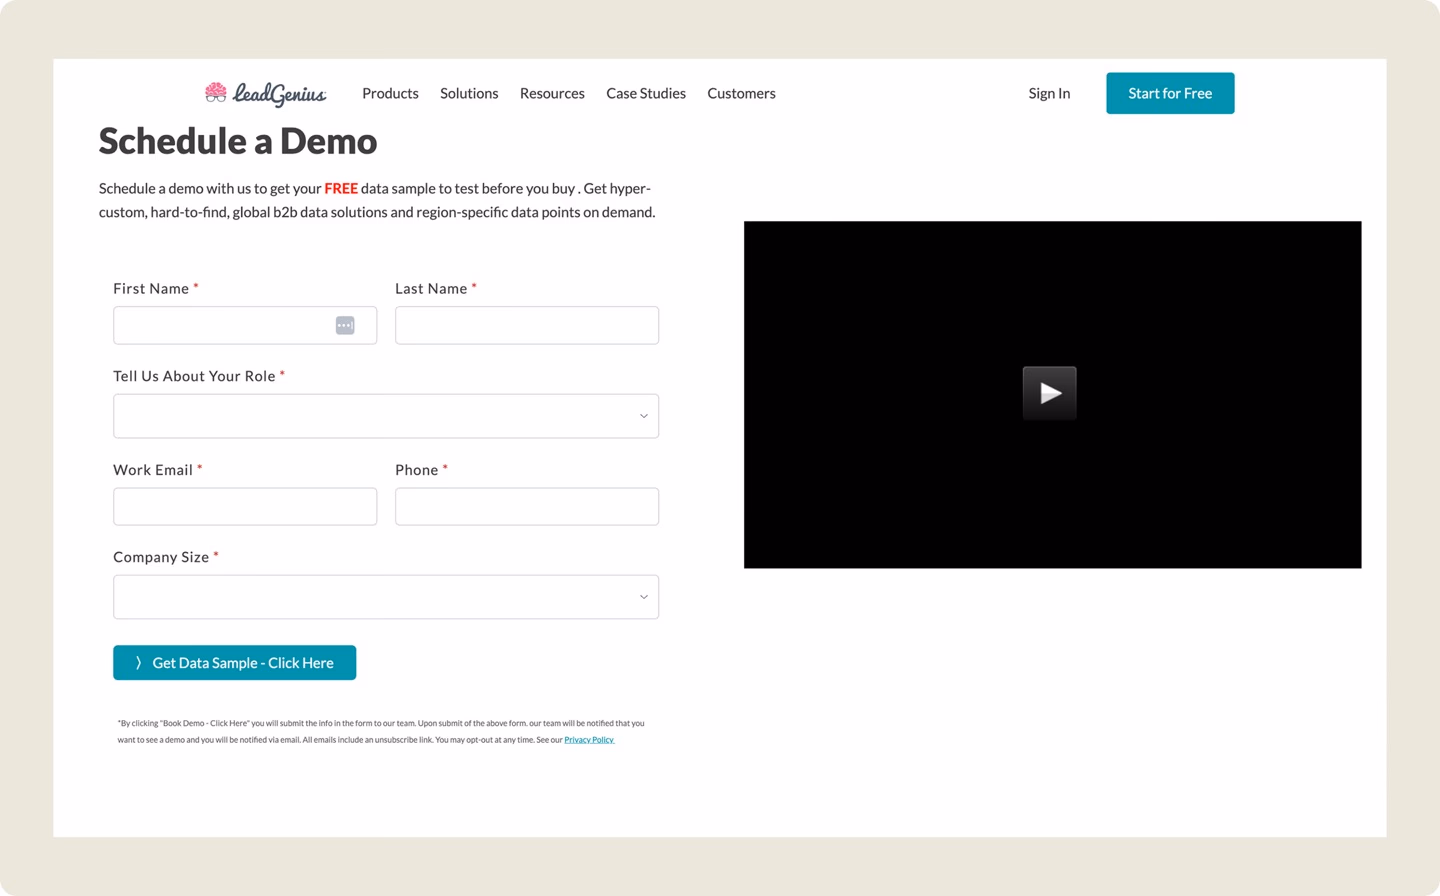Click the LeadGenius rose logo icon
The image size is (1440, 896).
click(217, 92)
